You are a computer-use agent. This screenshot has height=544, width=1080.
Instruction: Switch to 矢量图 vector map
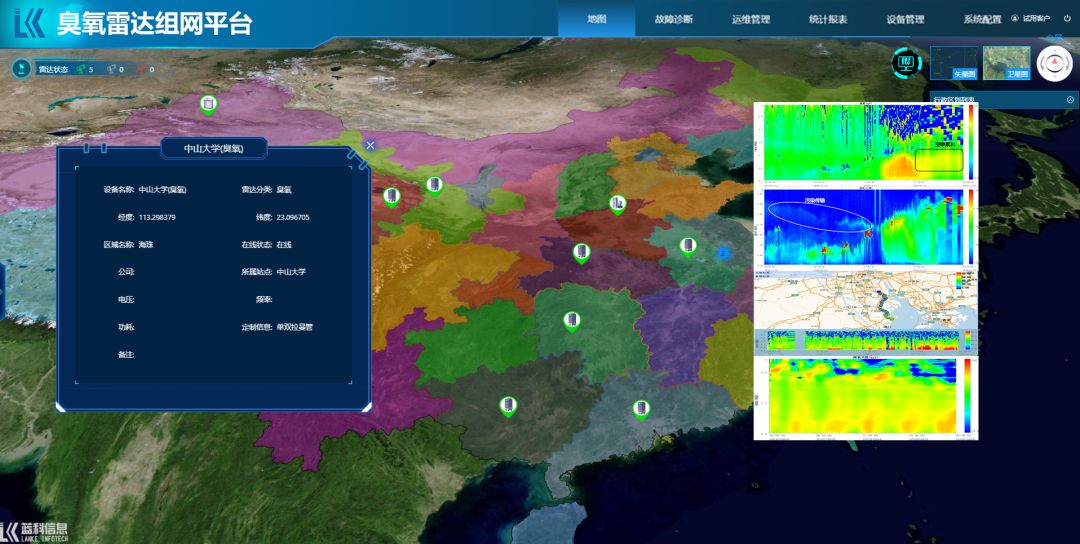pos(954,63)
